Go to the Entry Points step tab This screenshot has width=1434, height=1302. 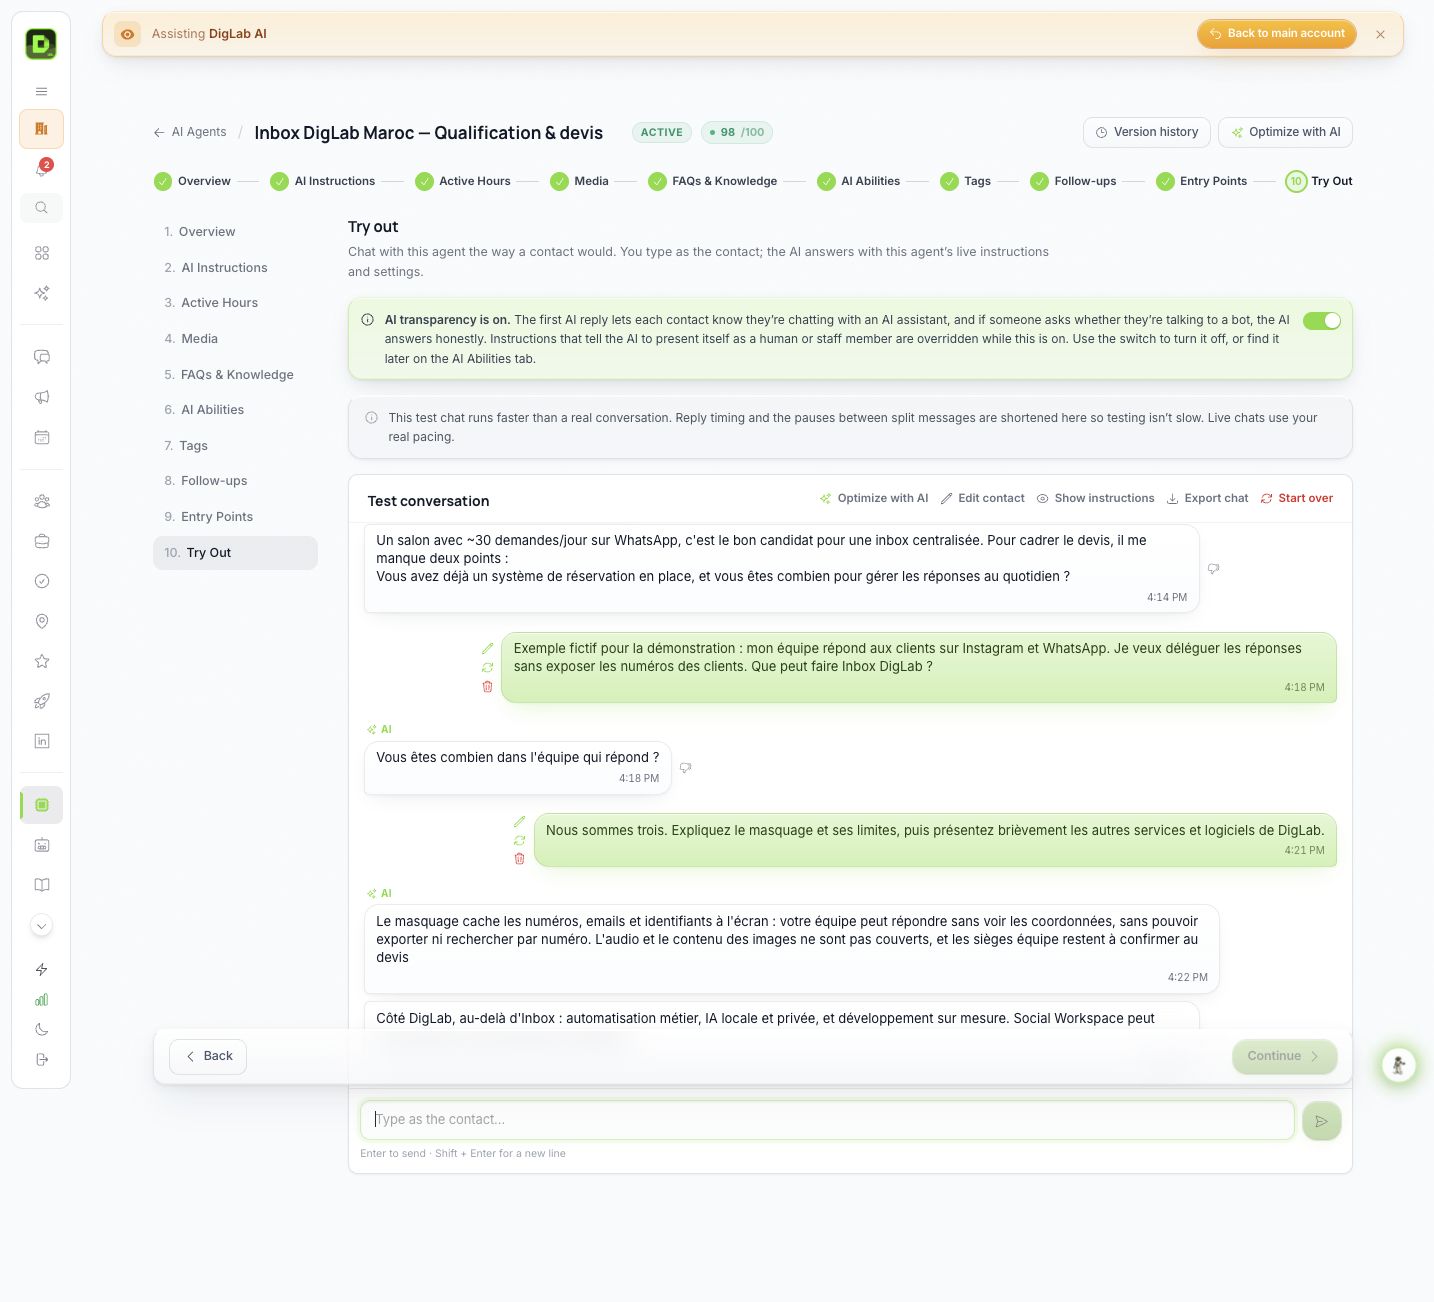[1202, 181]
